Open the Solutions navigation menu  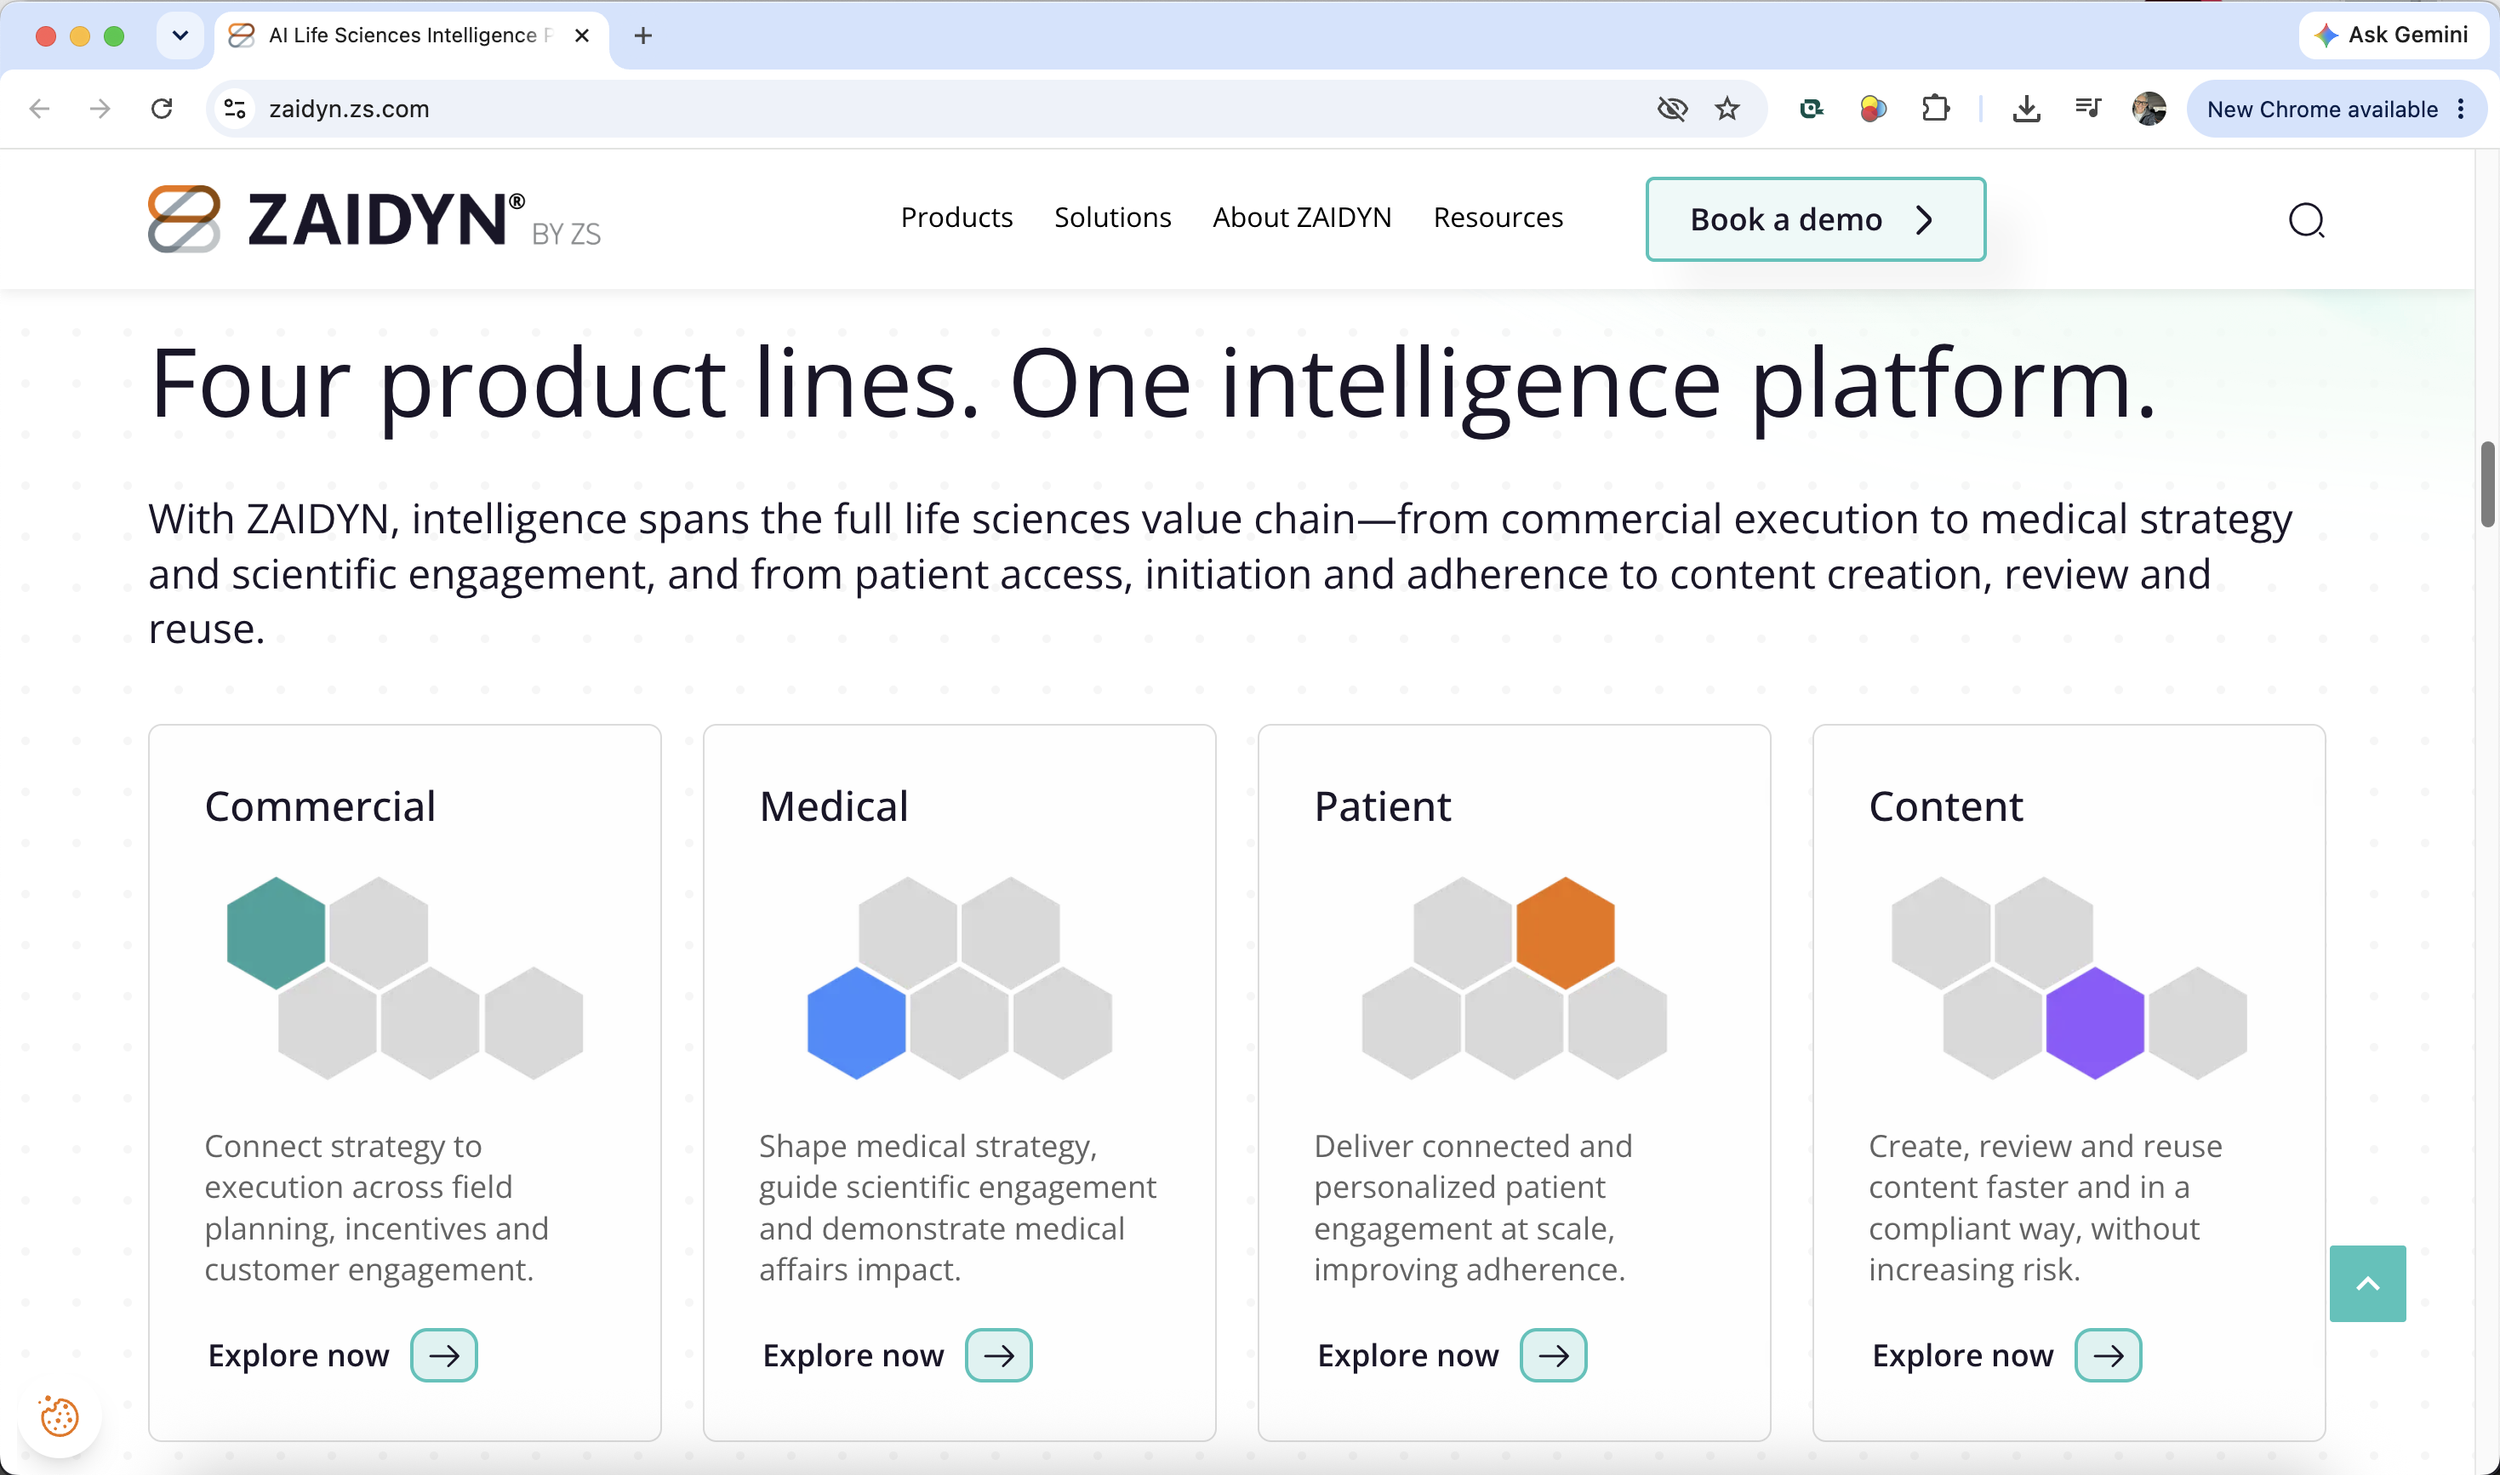coord(1112,218)
